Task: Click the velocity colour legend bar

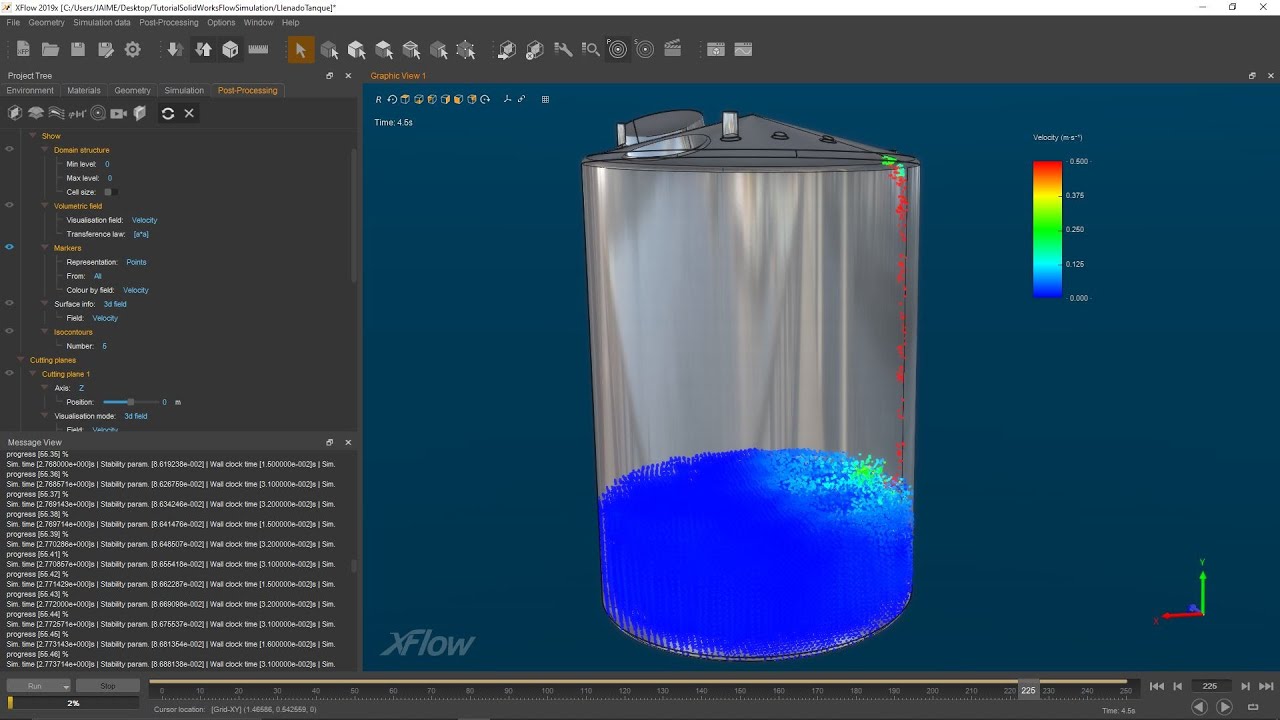Action: (x=1047, y=229)
